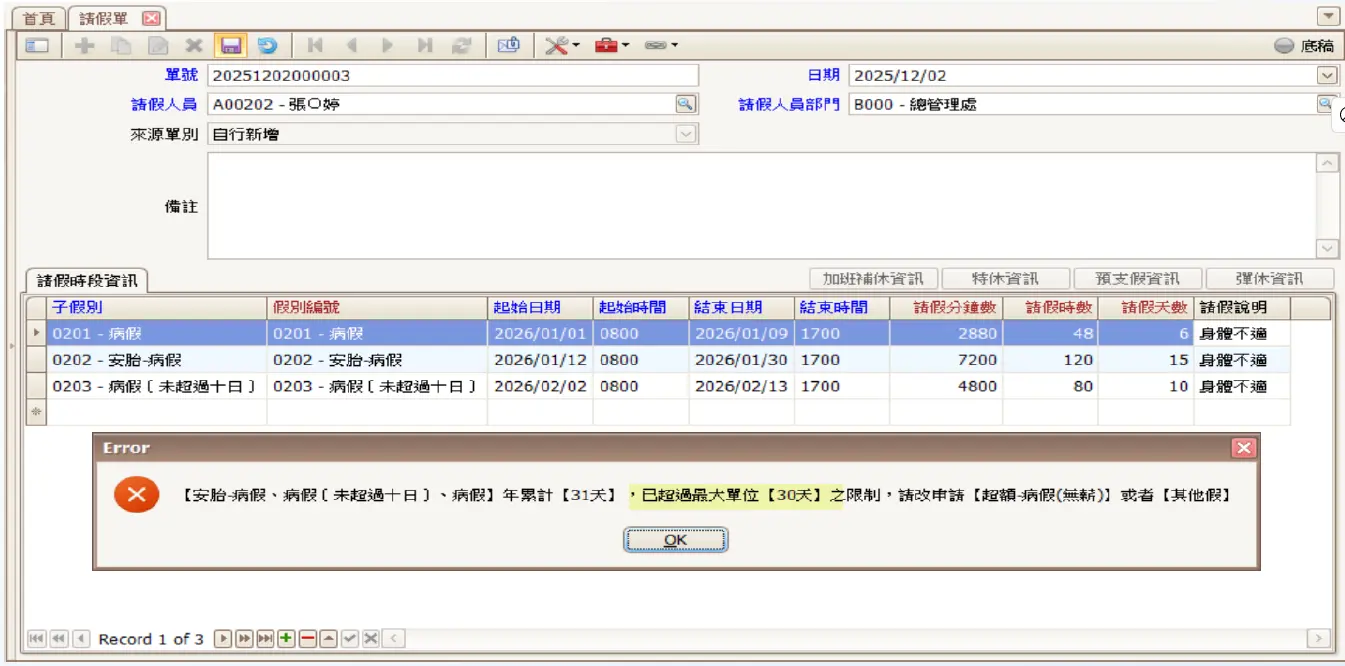
Task: Open the wrench tools dropdown in toolbar
Action: (561, 45)
